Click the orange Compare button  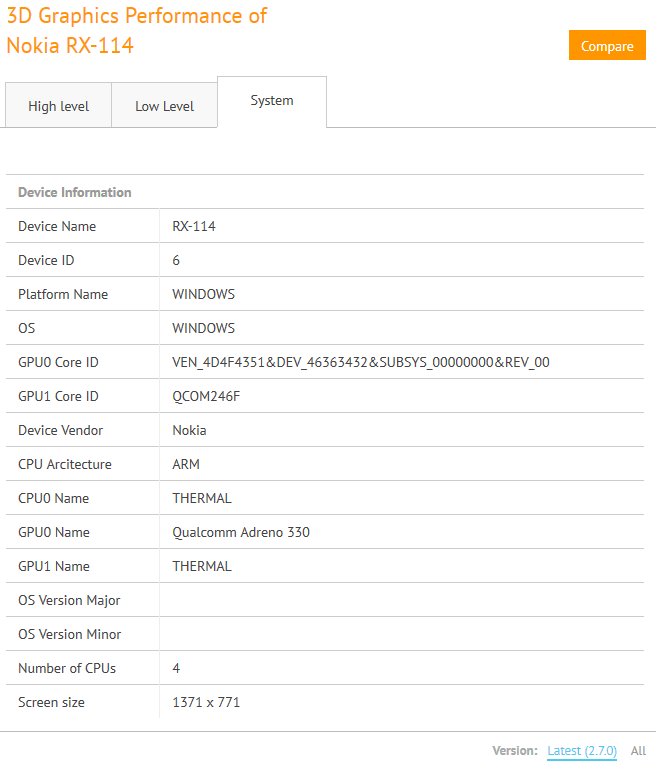[x=607, y=46]
